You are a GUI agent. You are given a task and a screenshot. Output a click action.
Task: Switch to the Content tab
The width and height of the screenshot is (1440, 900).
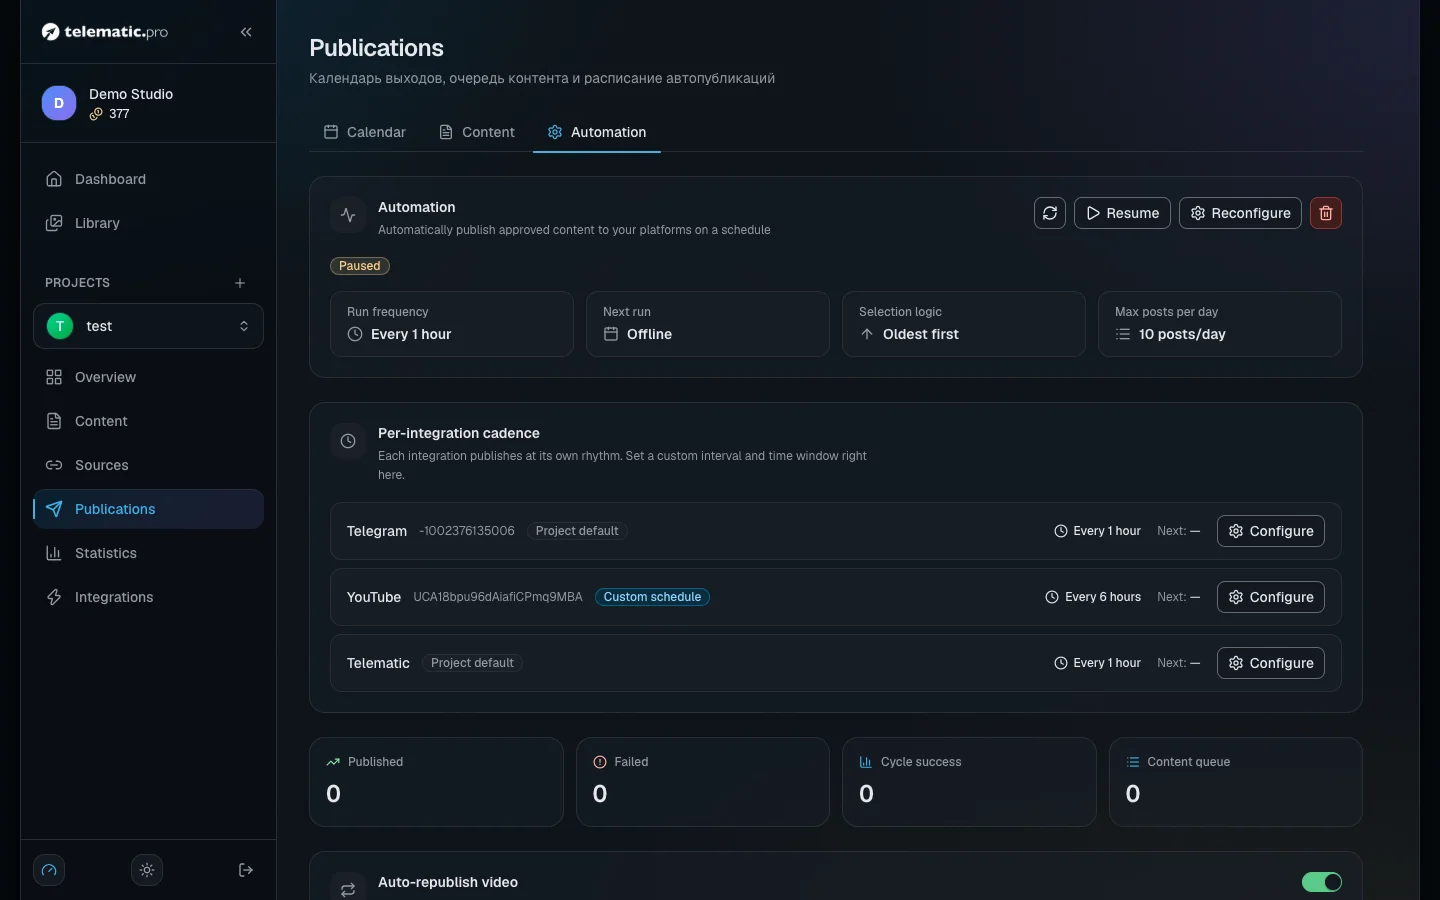477,132
